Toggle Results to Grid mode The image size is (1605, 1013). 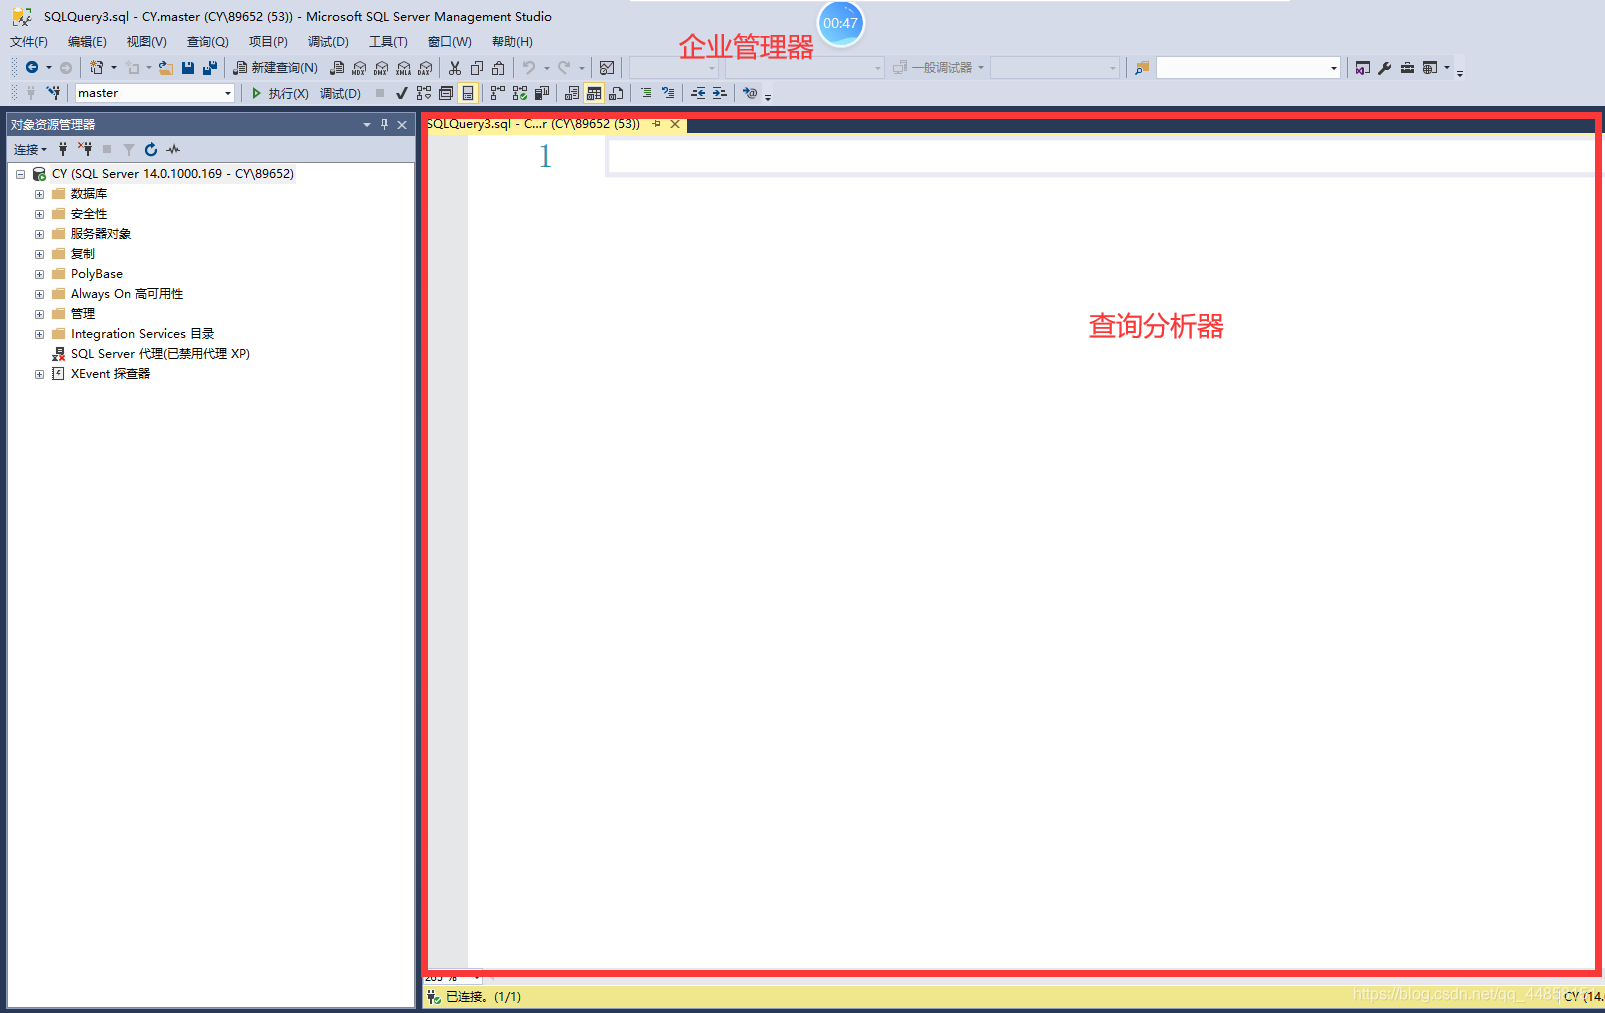[x=594, y=93]
